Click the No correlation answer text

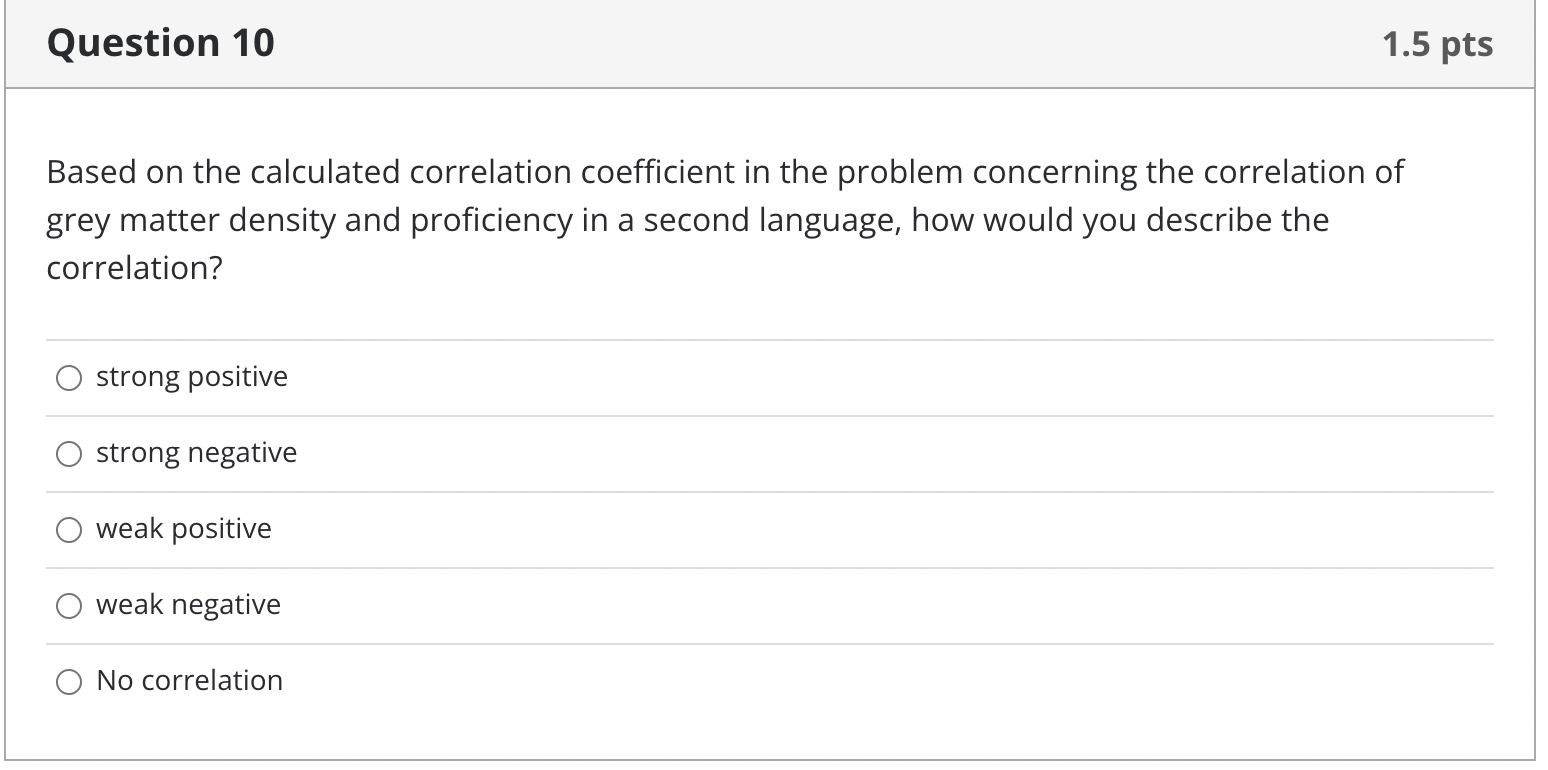point(189,682)
